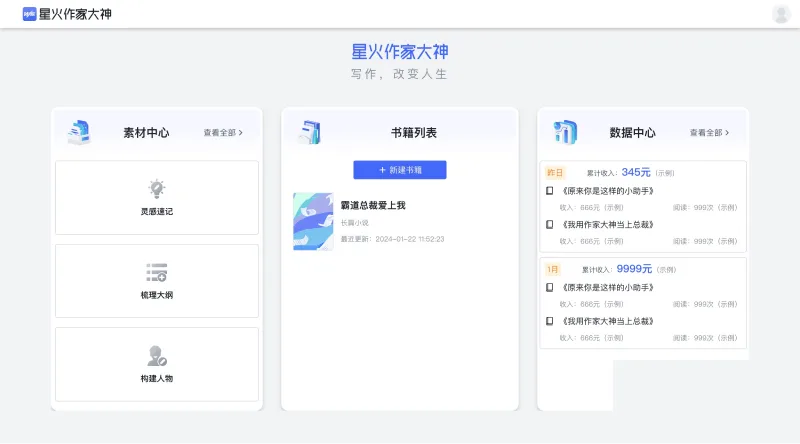The height and width of the screenshot is (444, 800).
Task: Click the 9999元 cumulative income value
Action: coord(634,269)
